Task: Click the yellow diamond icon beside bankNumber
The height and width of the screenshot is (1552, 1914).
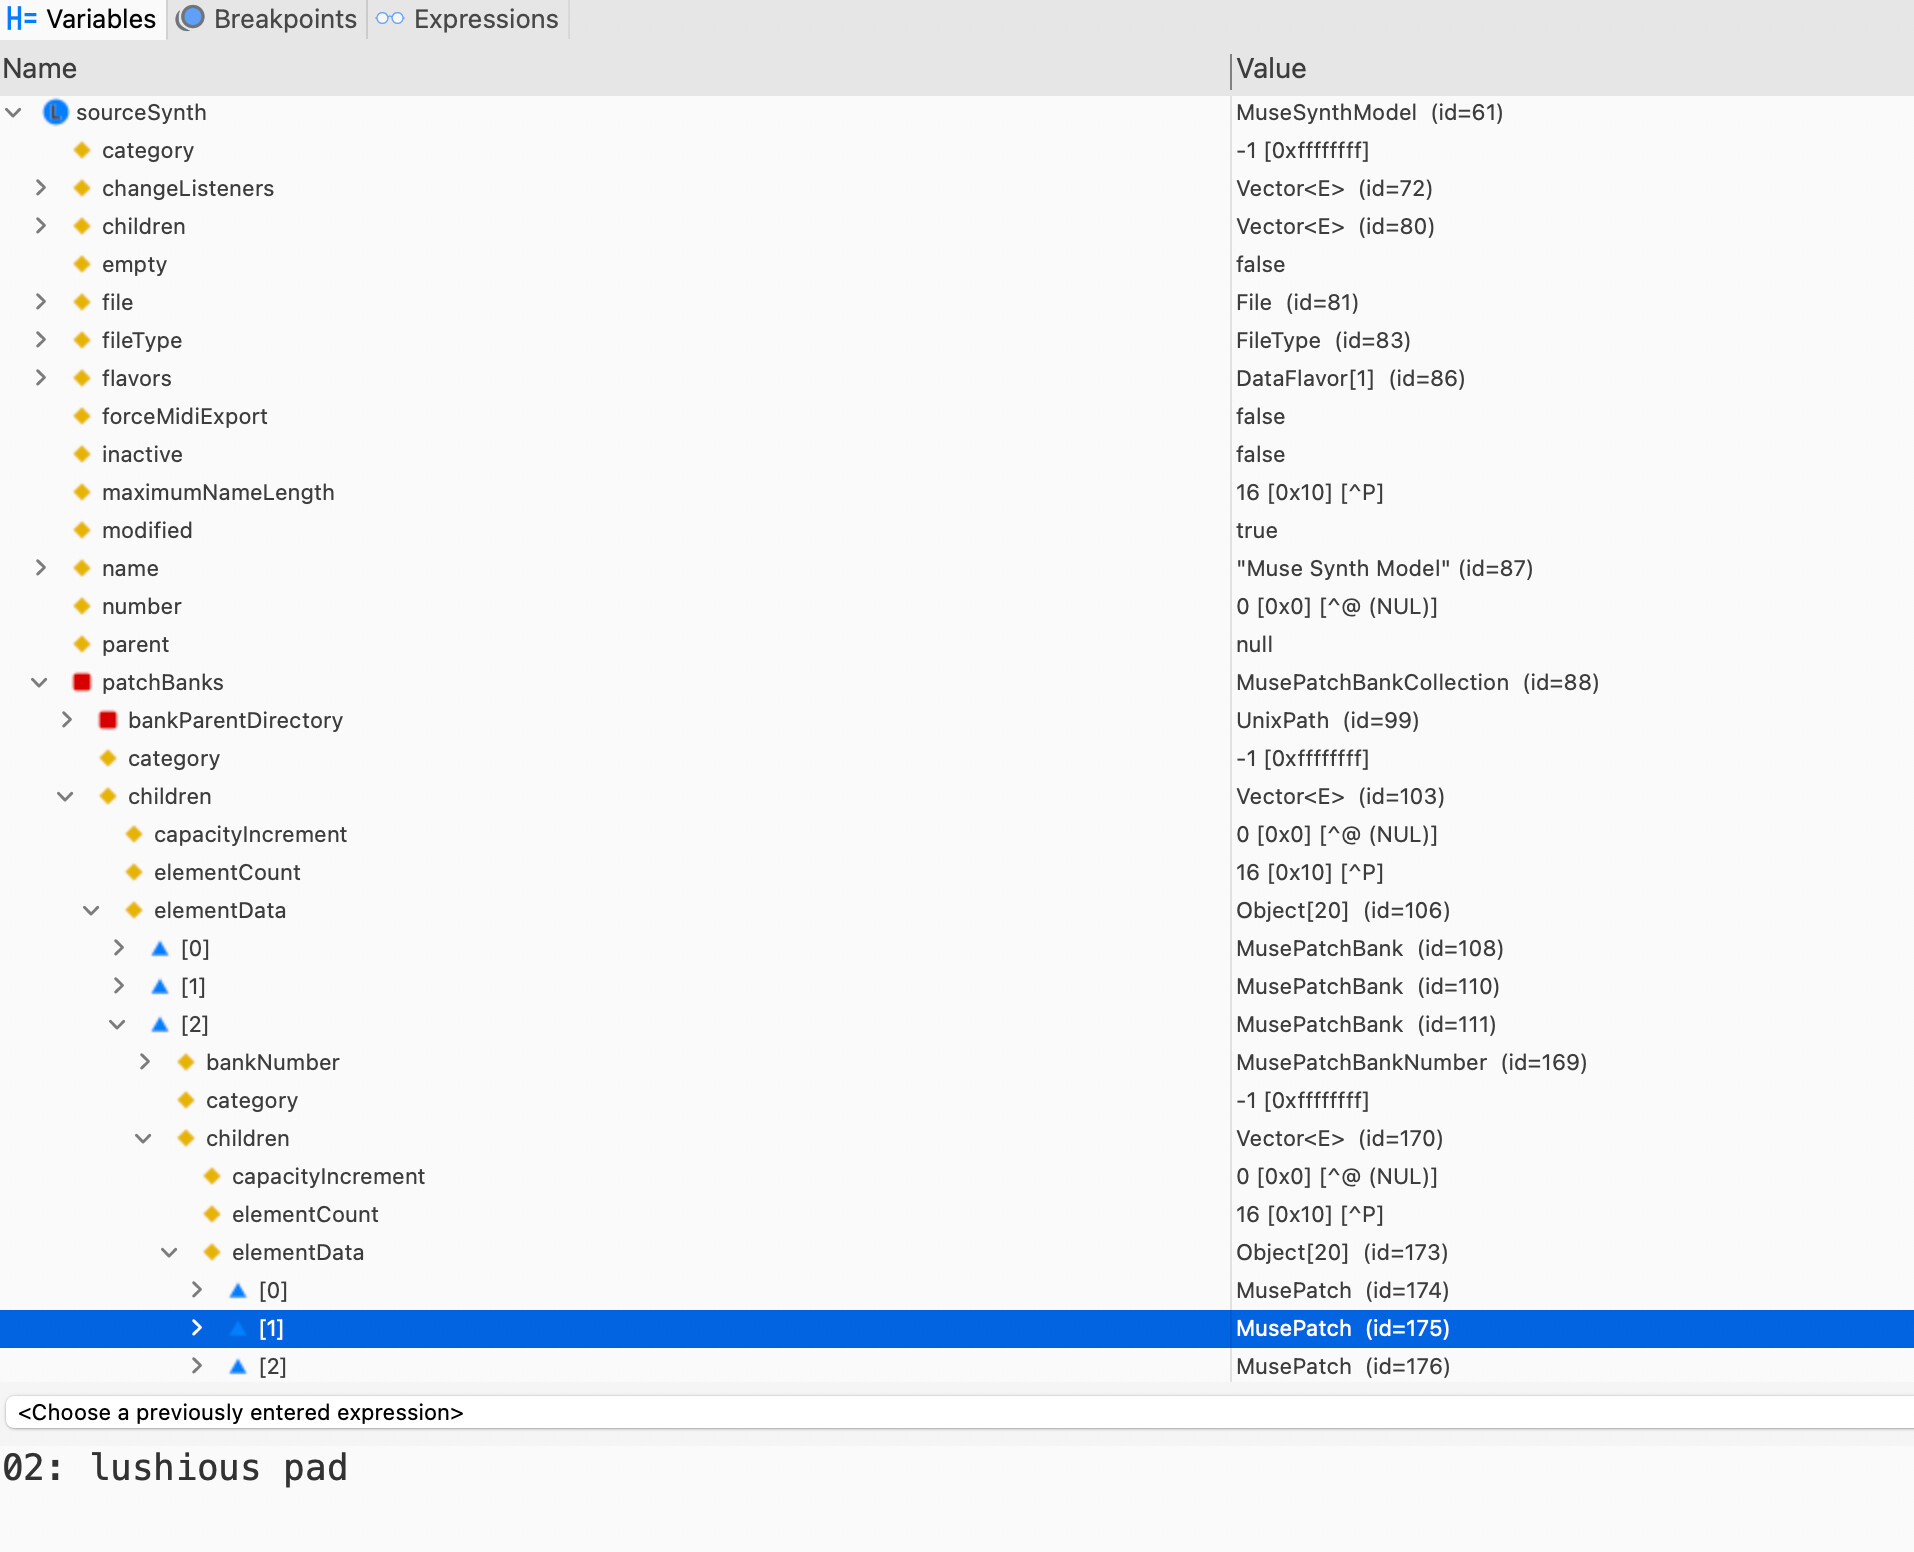Action: click(186, 1062)
